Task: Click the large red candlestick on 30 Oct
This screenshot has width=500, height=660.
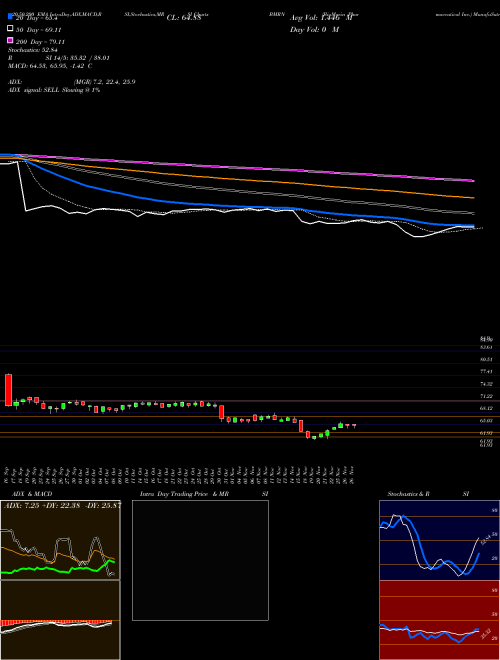Action: (221, 412)
